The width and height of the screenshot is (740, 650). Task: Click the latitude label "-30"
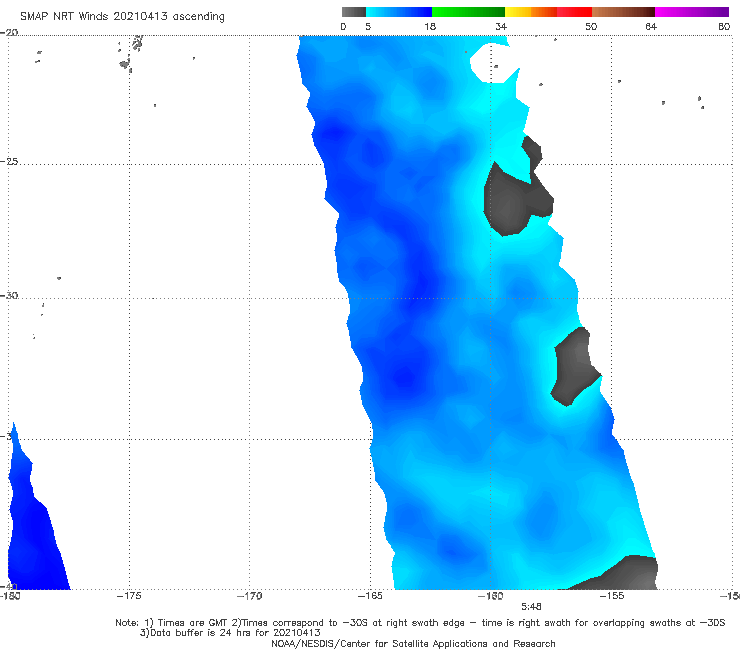(x=9, y=296)
